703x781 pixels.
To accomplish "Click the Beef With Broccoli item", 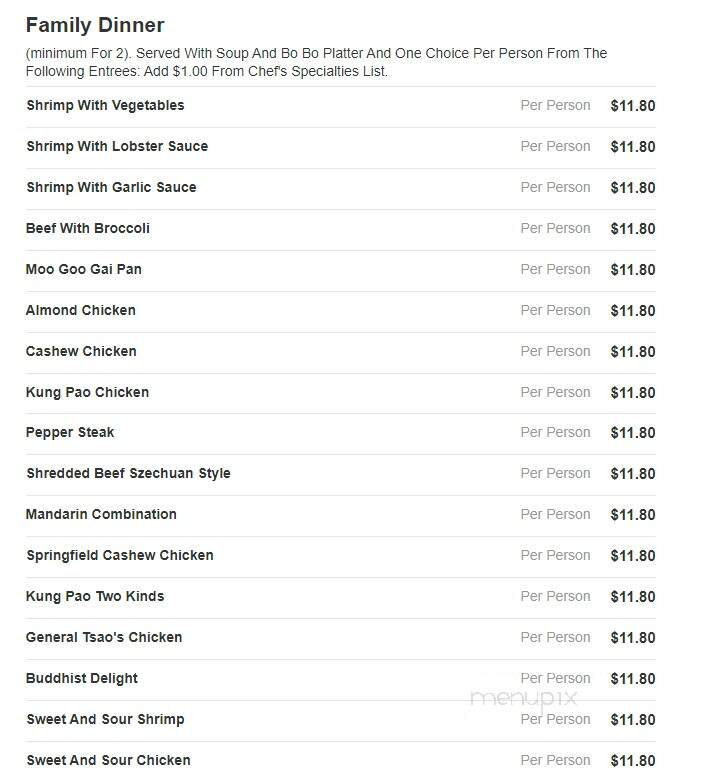I will tap(88, 228).
